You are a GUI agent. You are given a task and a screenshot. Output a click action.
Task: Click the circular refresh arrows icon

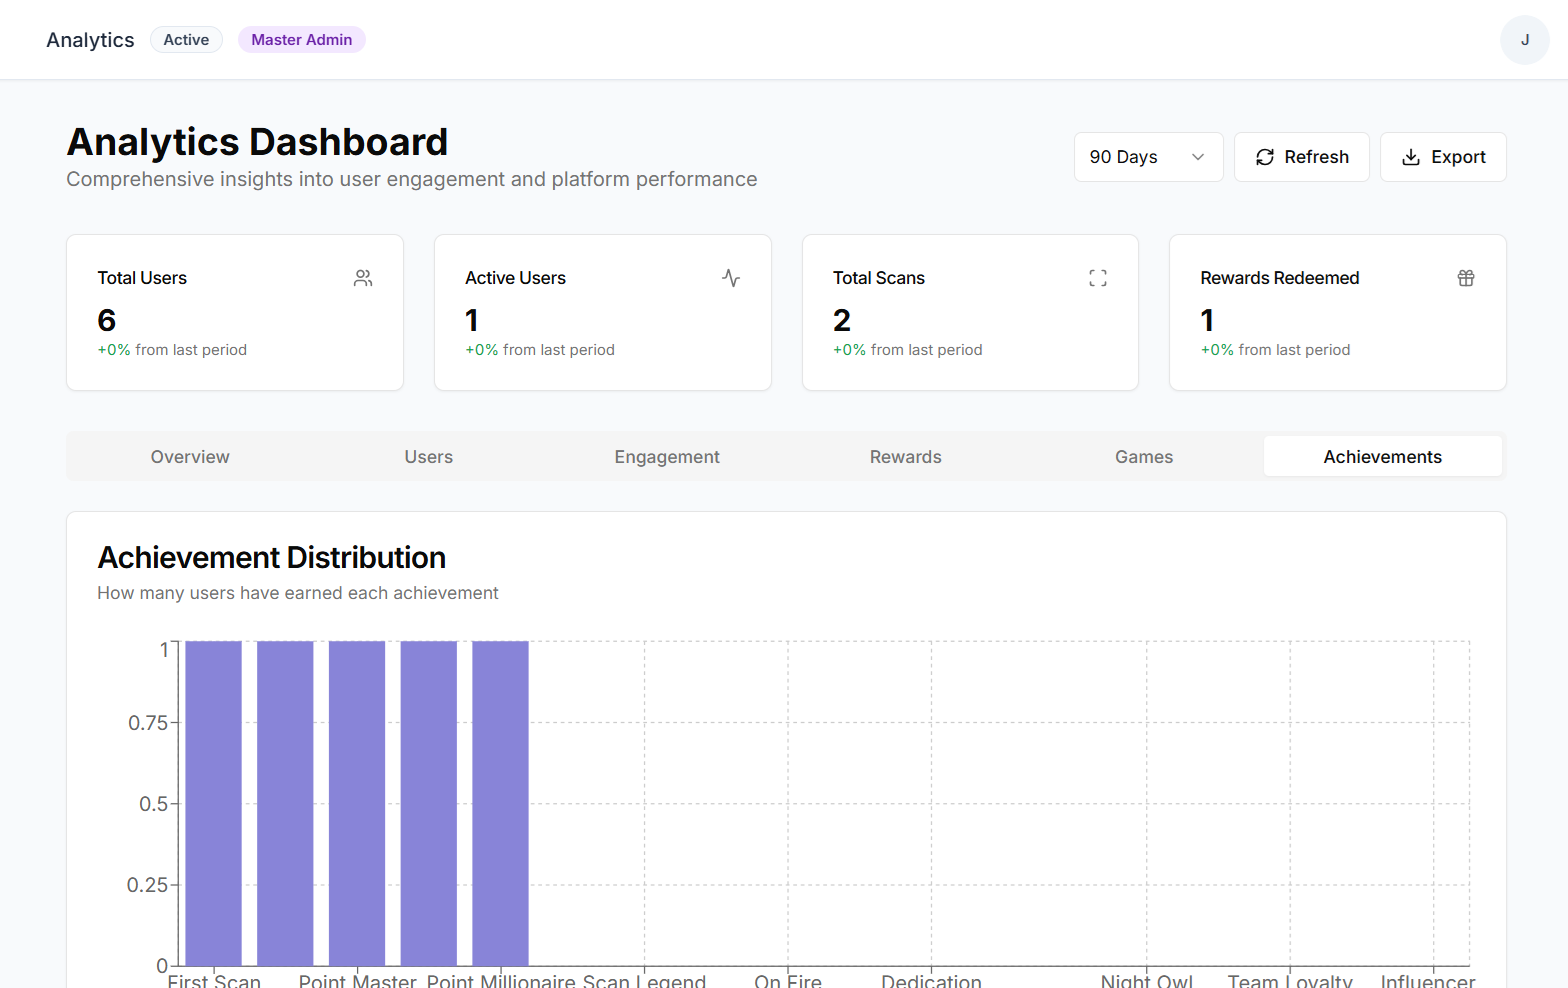(x=1265, y=157)
